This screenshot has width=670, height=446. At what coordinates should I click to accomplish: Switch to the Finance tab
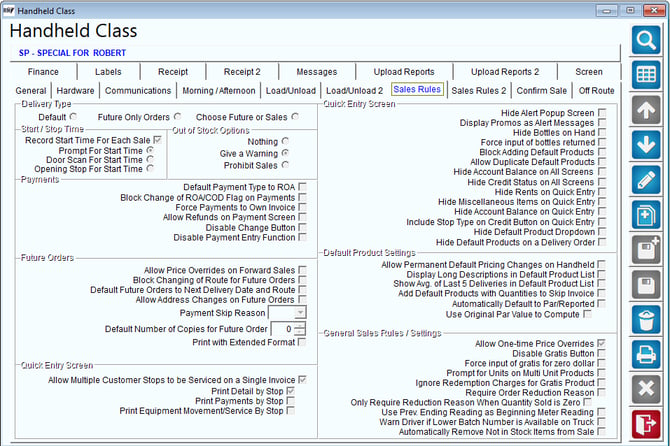[43, 72]
